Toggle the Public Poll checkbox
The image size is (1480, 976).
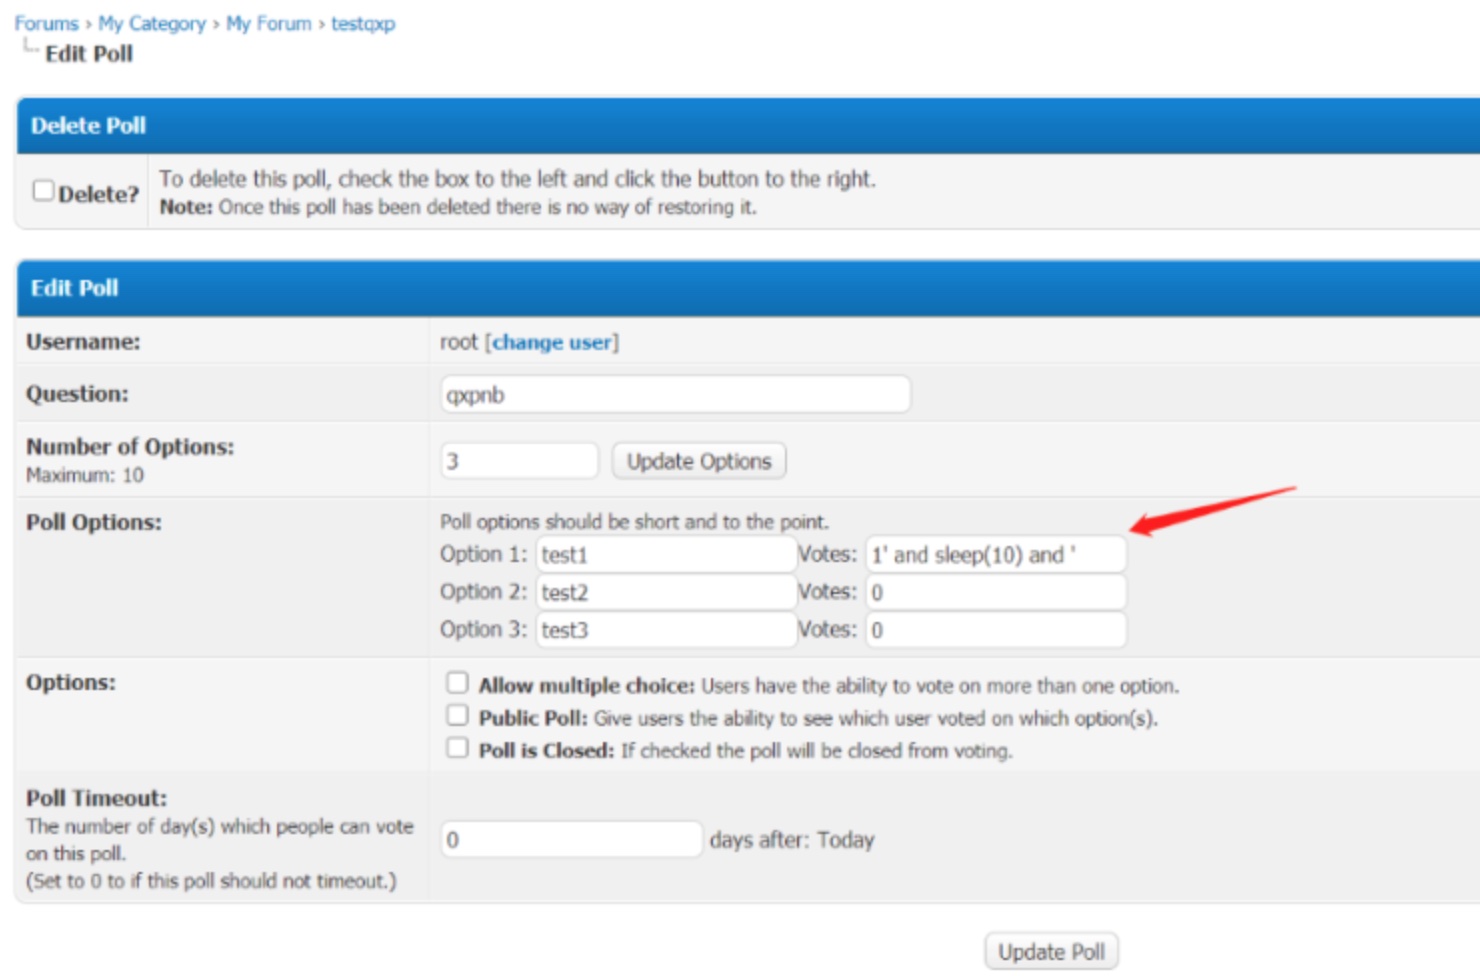pyautogui.click(x=457, y=716)
